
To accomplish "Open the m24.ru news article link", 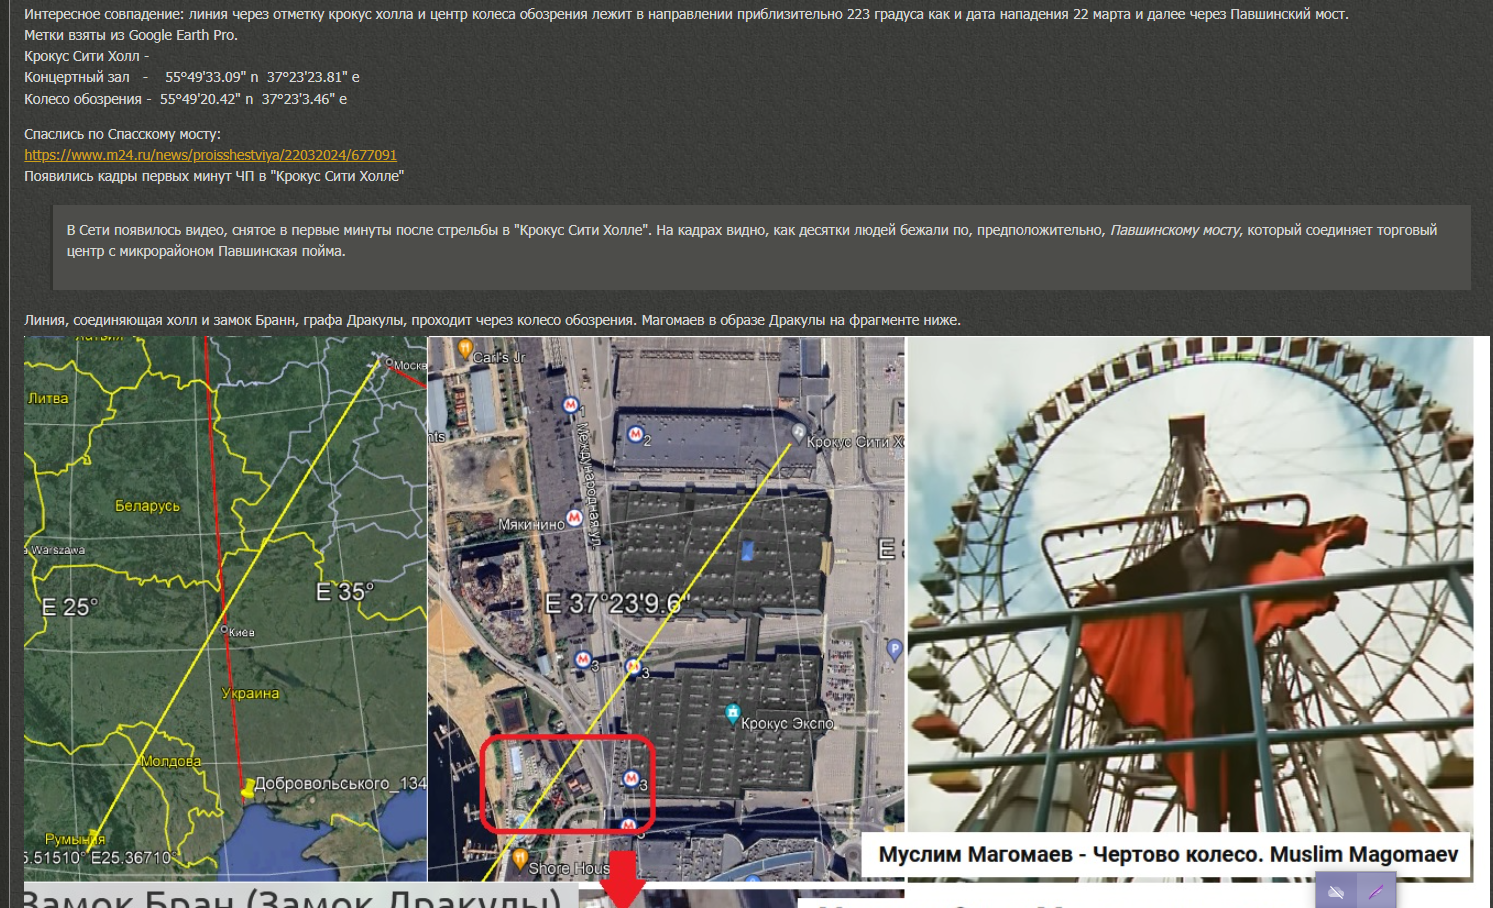I will tap(211, 155).
